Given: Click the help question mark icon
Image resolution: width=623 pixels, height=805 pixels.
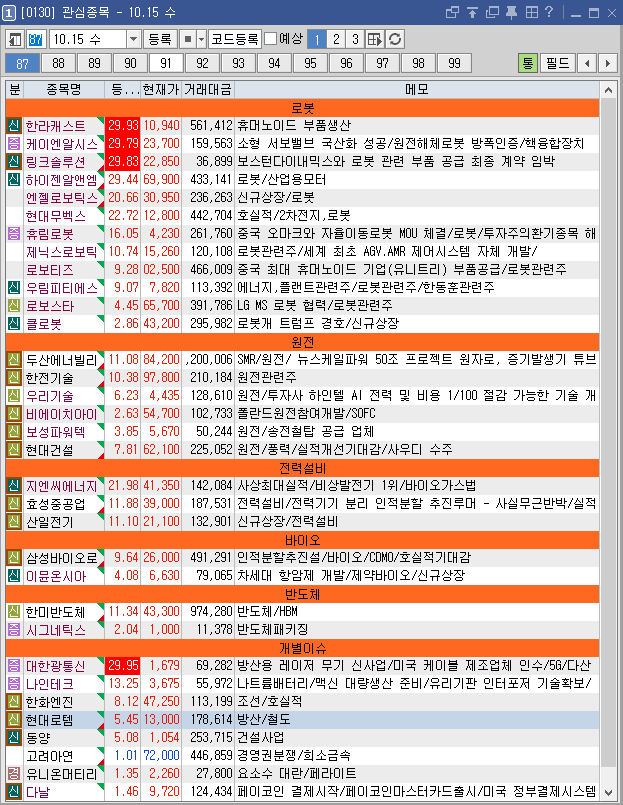Looking at the screenshot, I should [x=547, y=12].
